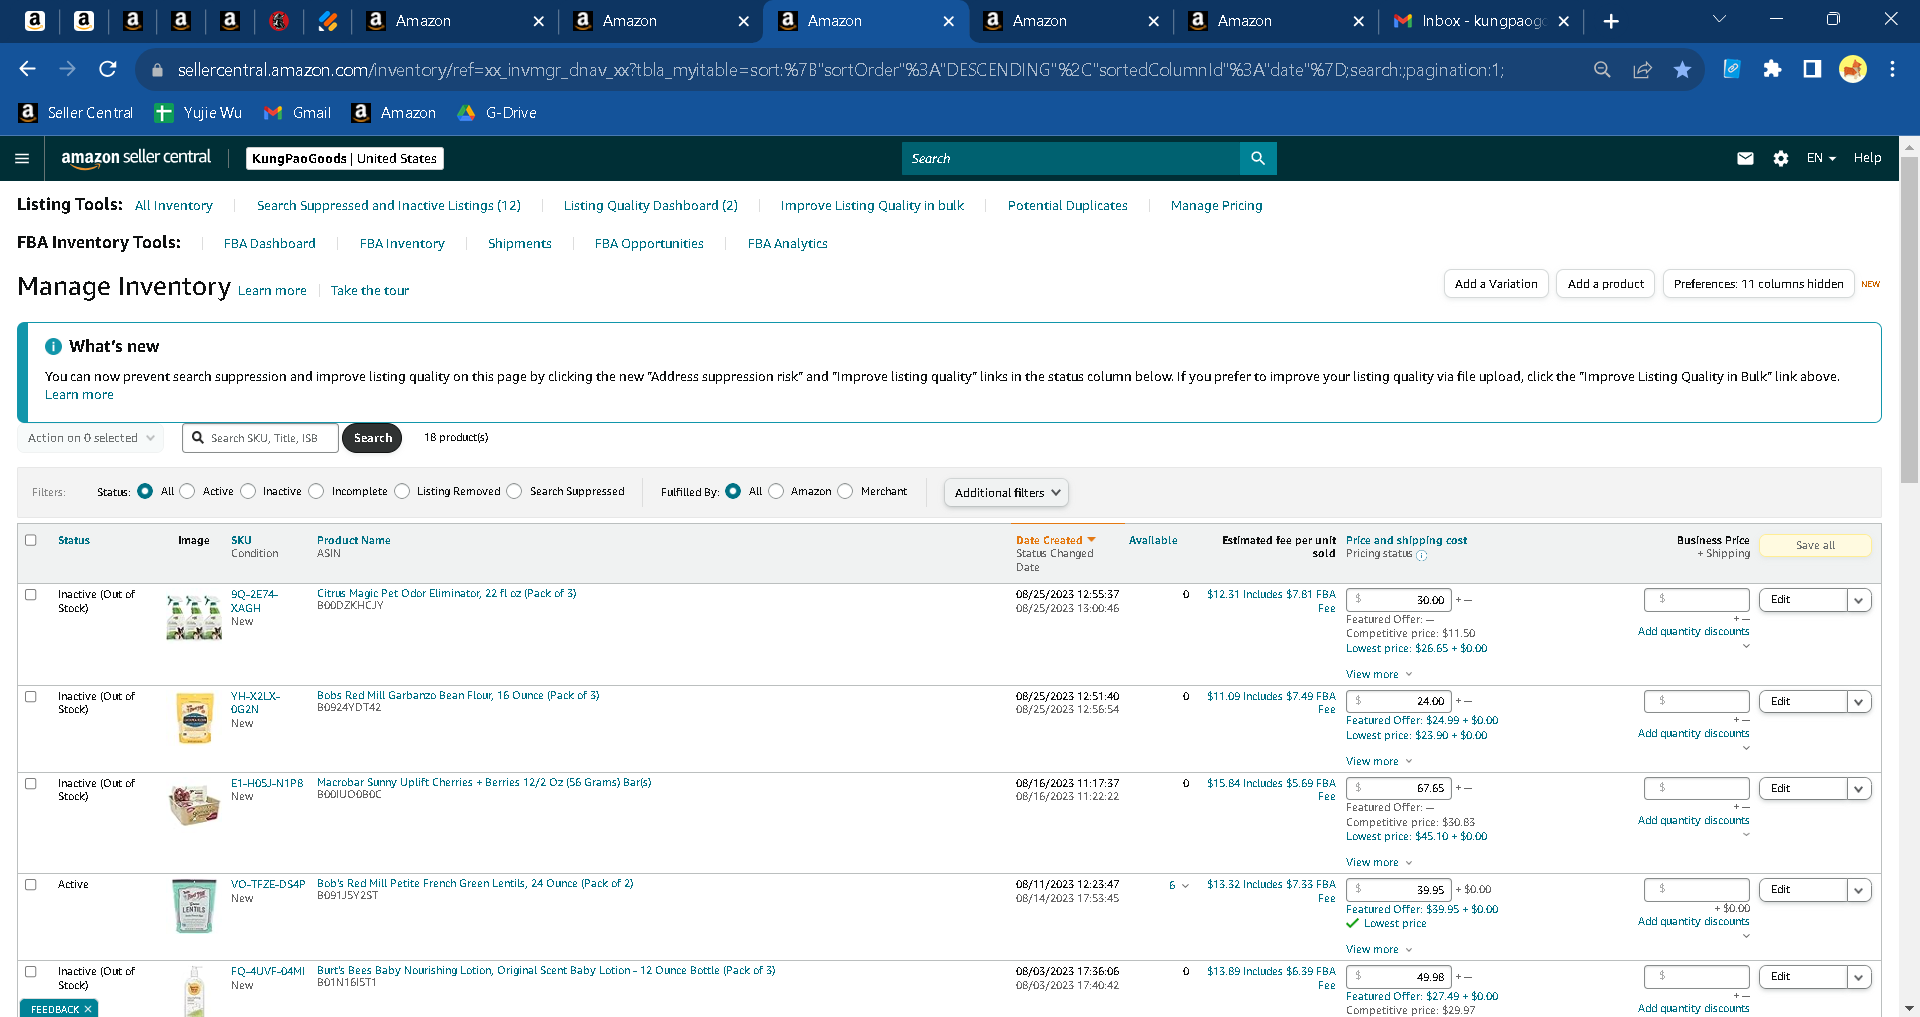Expand View more in Citrus Magic pricing
This screenshot has width=1920, height=1017.
(x=1379, y=674)
